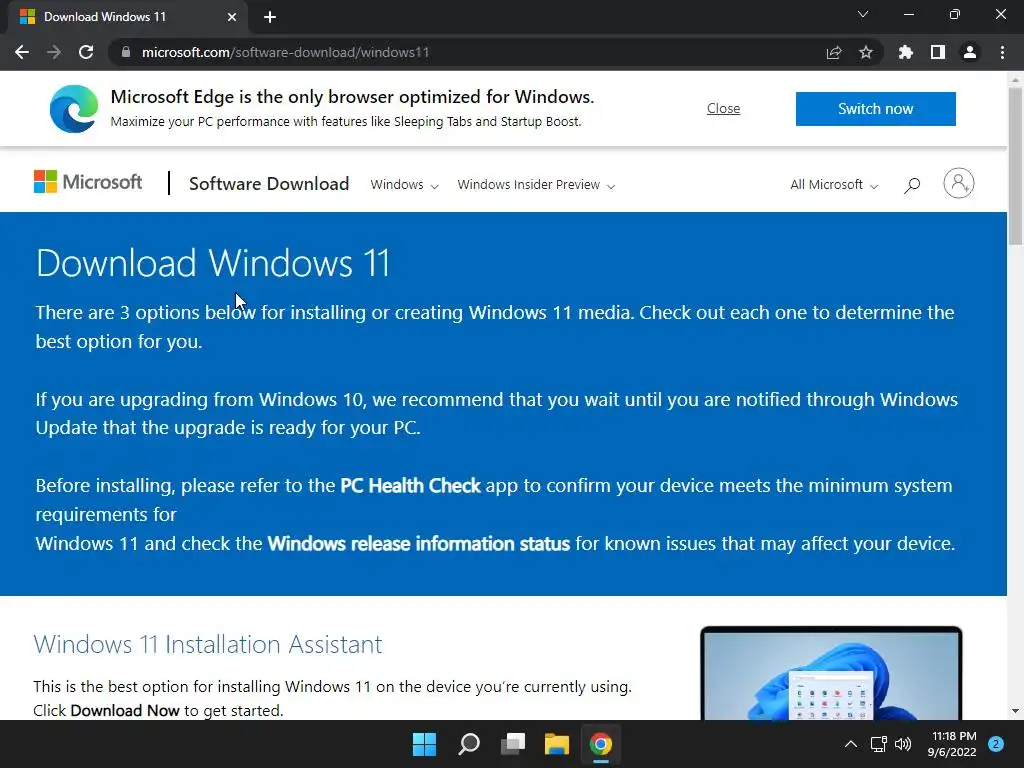Viewport: 1024px width, 768px height.
Task: Open File Explorer from the taskbar
Action: tap(557, 744)
